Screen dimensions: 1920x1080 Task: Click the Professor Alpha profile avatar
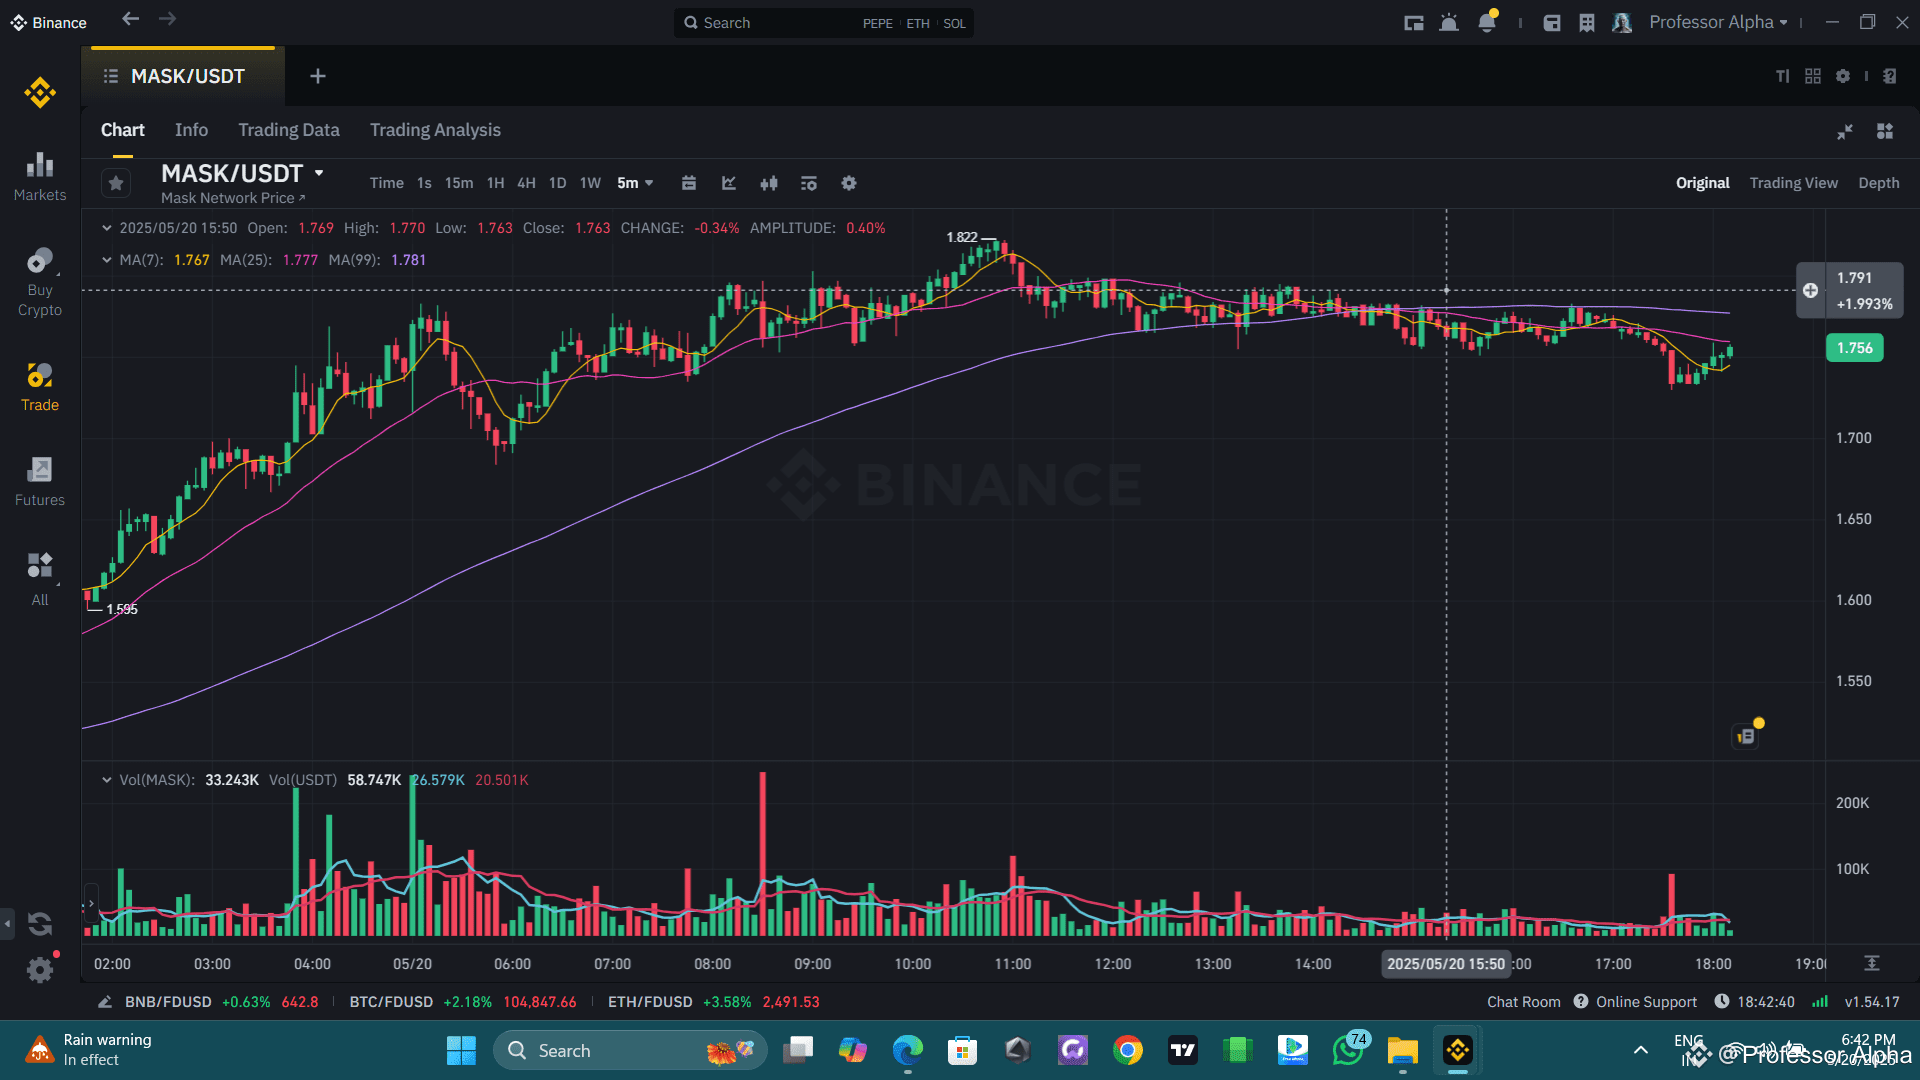pyautogui.click(x=1622, y=23)
